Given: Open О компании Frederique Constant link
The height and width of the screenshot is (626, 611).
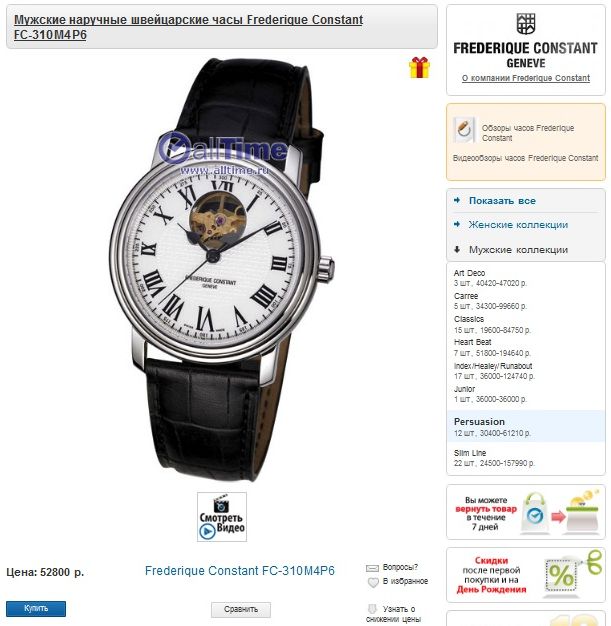Looking at the screenshot, I should click(x=526, y=78).
